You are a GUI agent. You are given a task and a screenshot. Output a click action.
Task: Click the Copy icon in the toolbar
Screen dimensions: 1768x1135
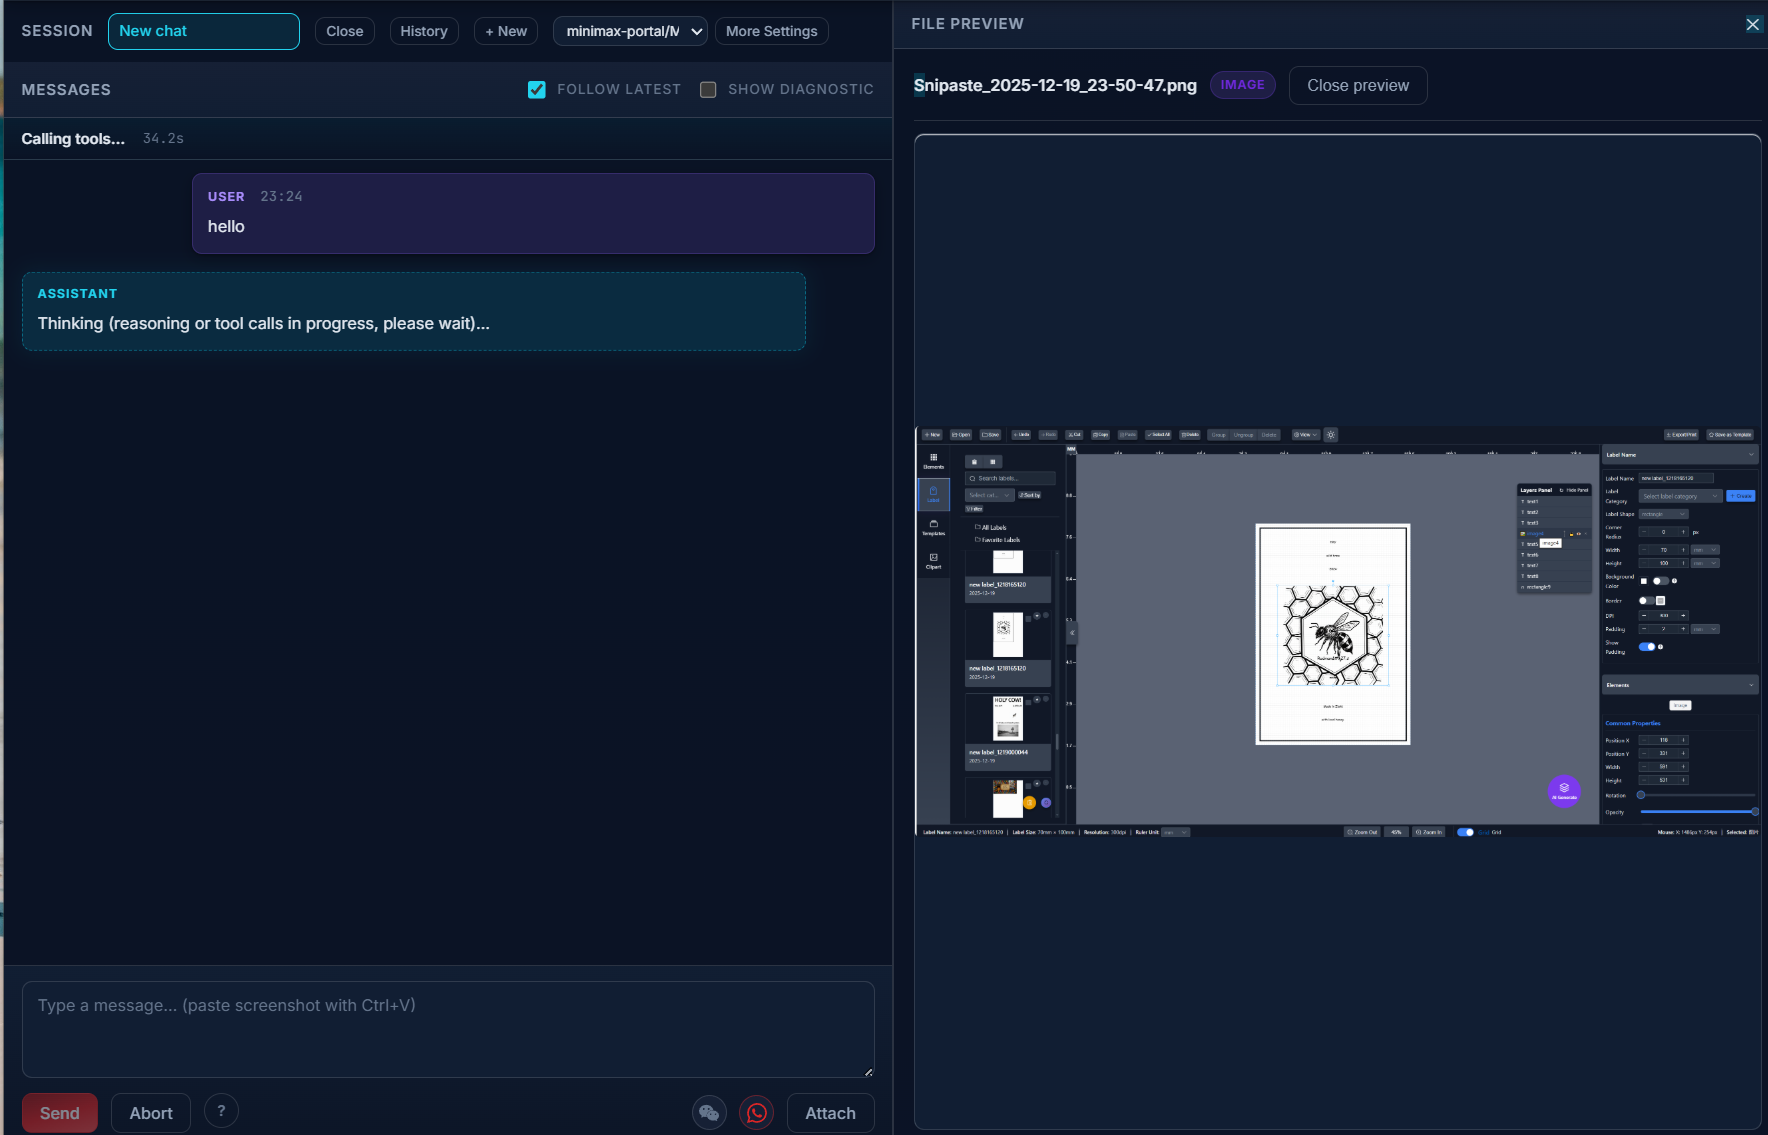pyautogui.click(x=1101, y=435)
